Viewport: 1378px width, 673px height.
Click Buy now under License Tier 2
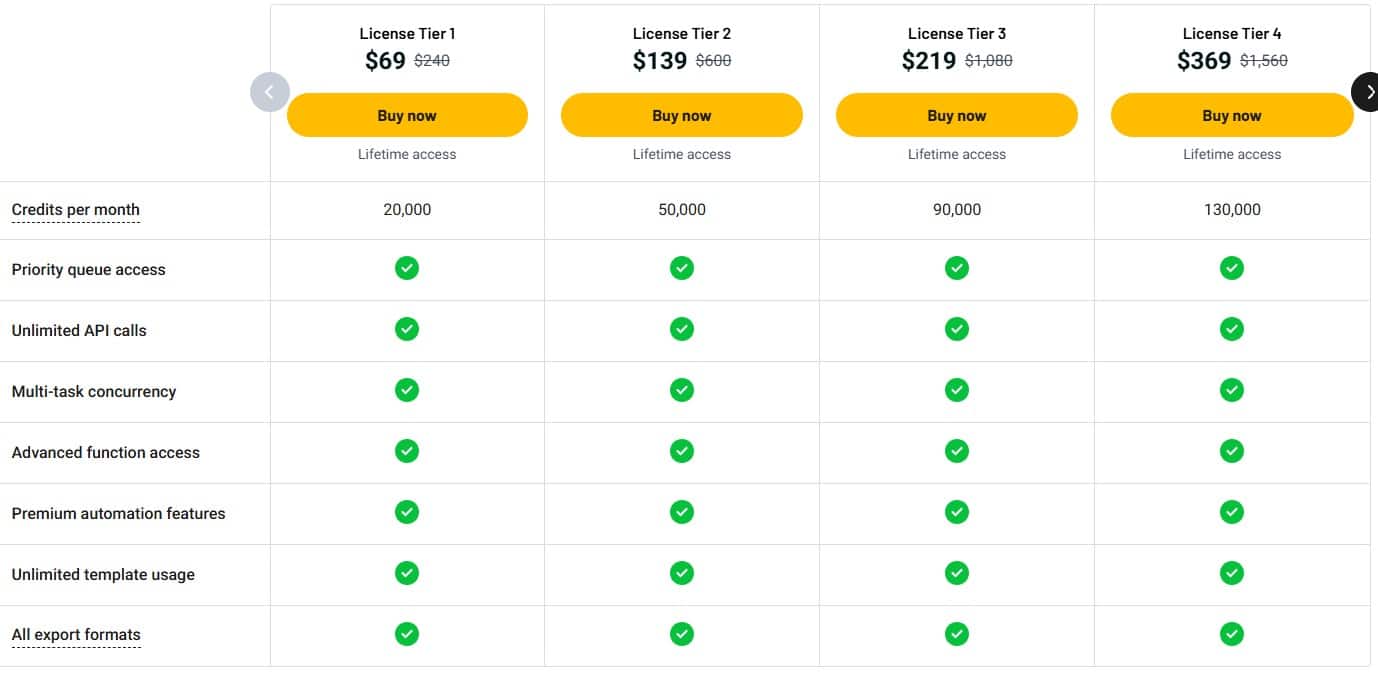pos(681,115)
